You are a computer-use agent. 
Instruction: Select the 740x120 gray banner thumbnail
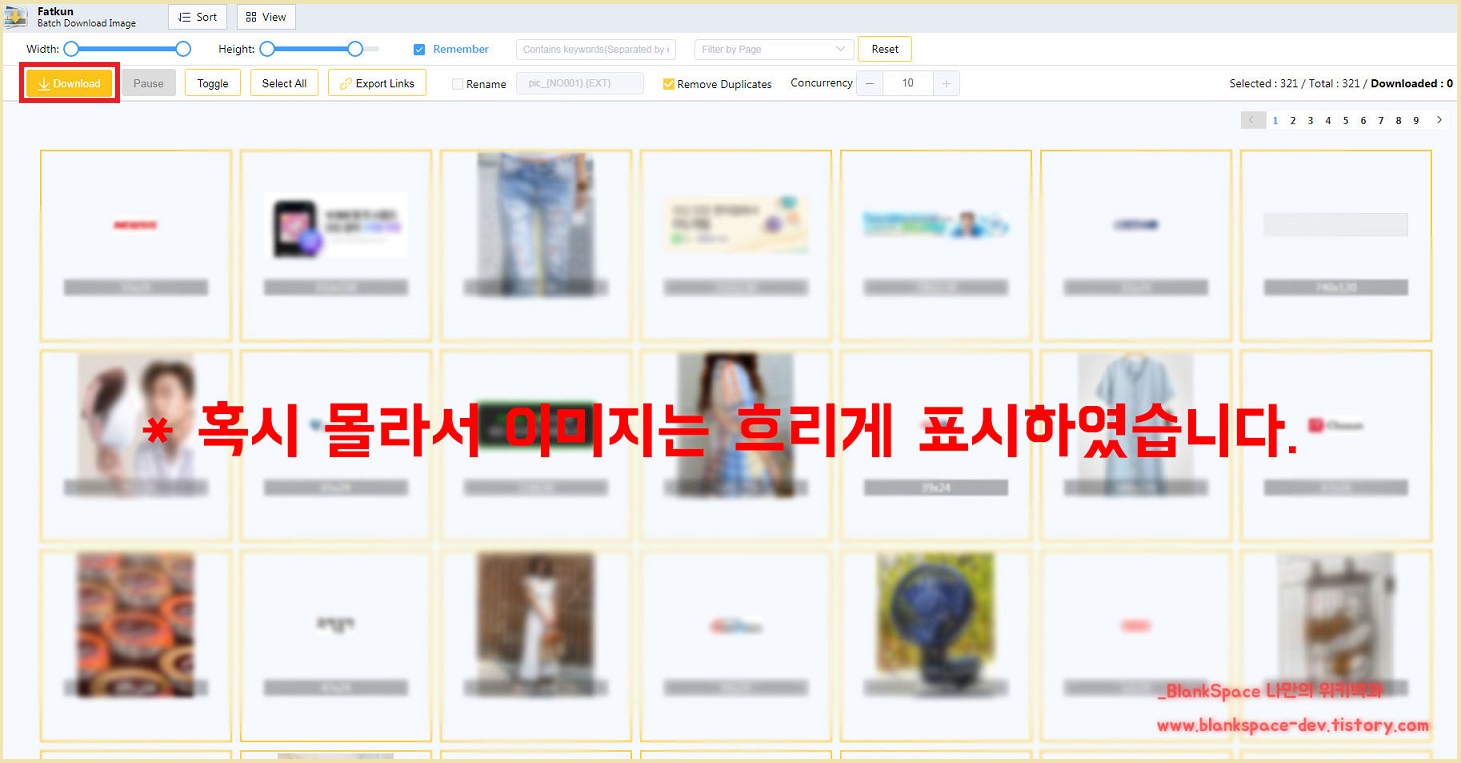[1336, 246]
